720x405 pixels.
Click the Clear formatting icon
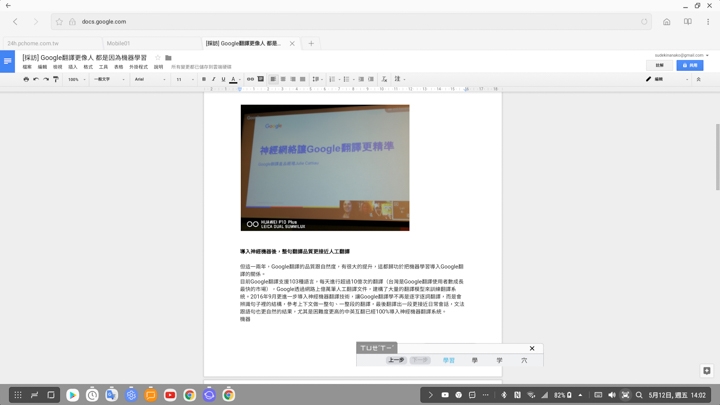click(x=384, y=79)
